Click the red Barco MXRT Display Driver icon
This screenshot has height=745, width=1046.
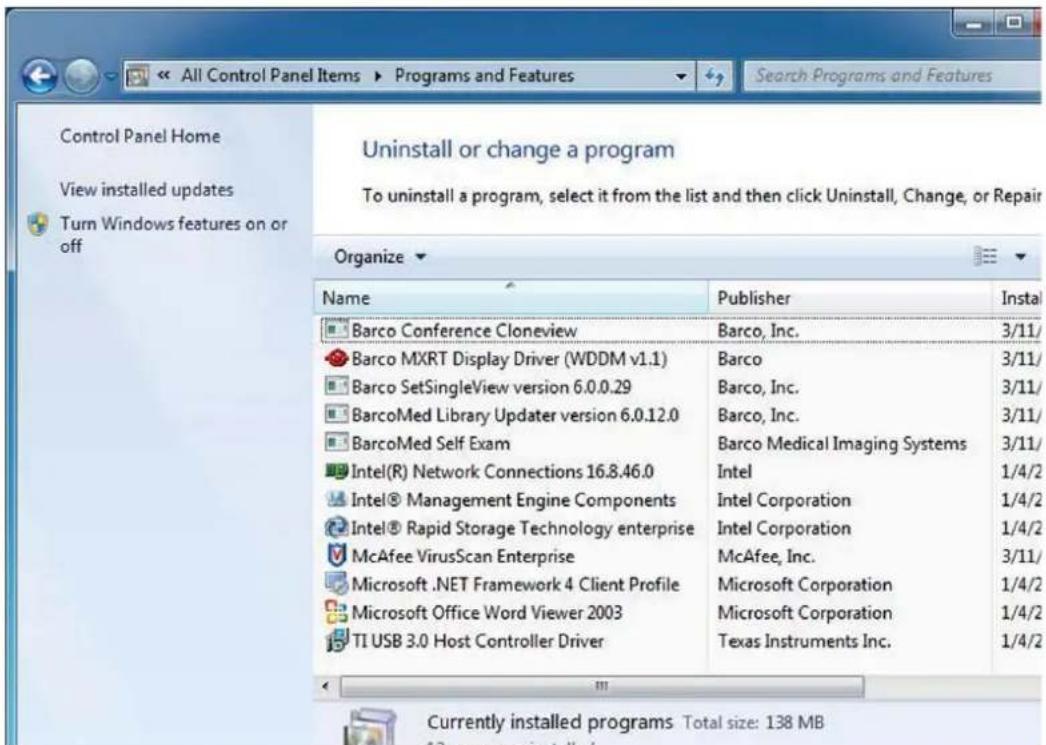pos(336,358)
